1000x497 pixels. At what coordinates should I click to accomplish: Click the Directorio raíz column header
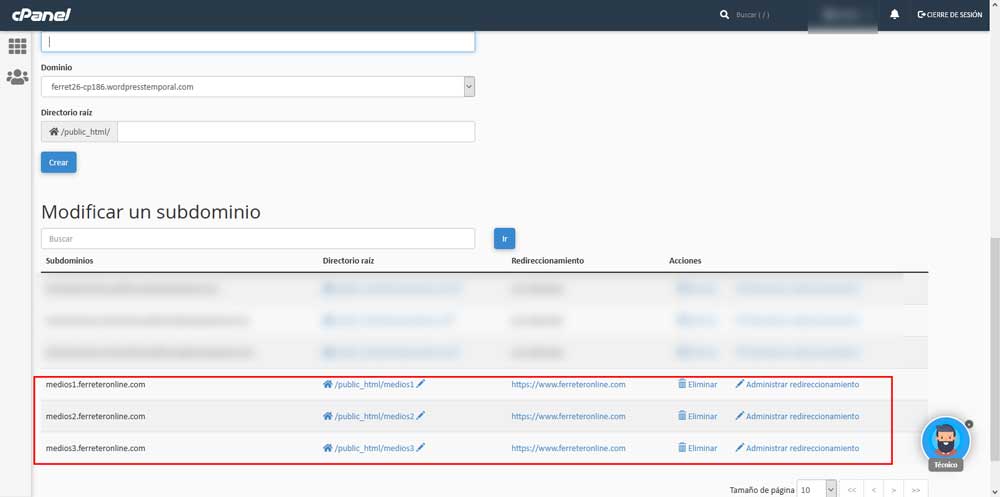(x=348, y=261)
